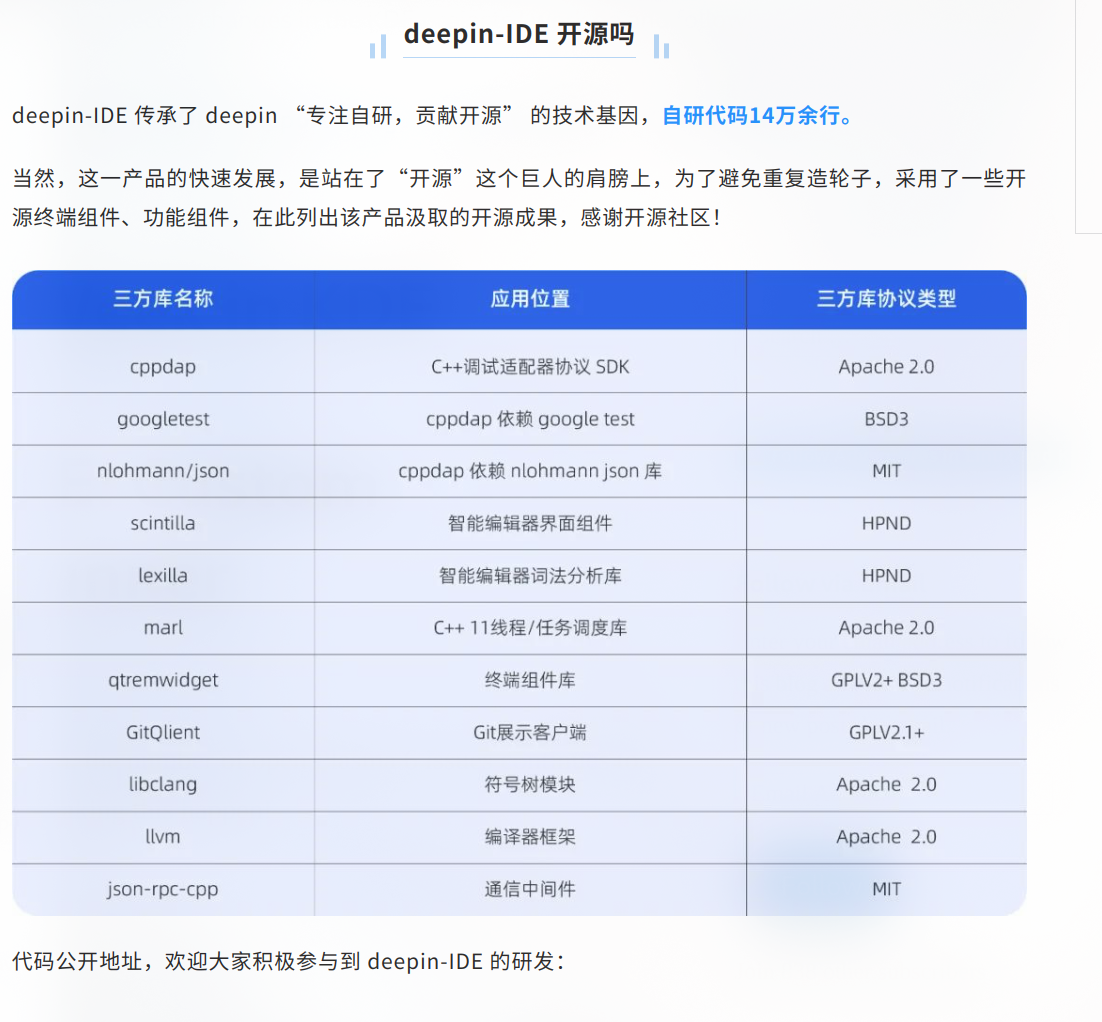
Task: Click the Apache 2.0 license in libclang row
Action: point(886,784)
